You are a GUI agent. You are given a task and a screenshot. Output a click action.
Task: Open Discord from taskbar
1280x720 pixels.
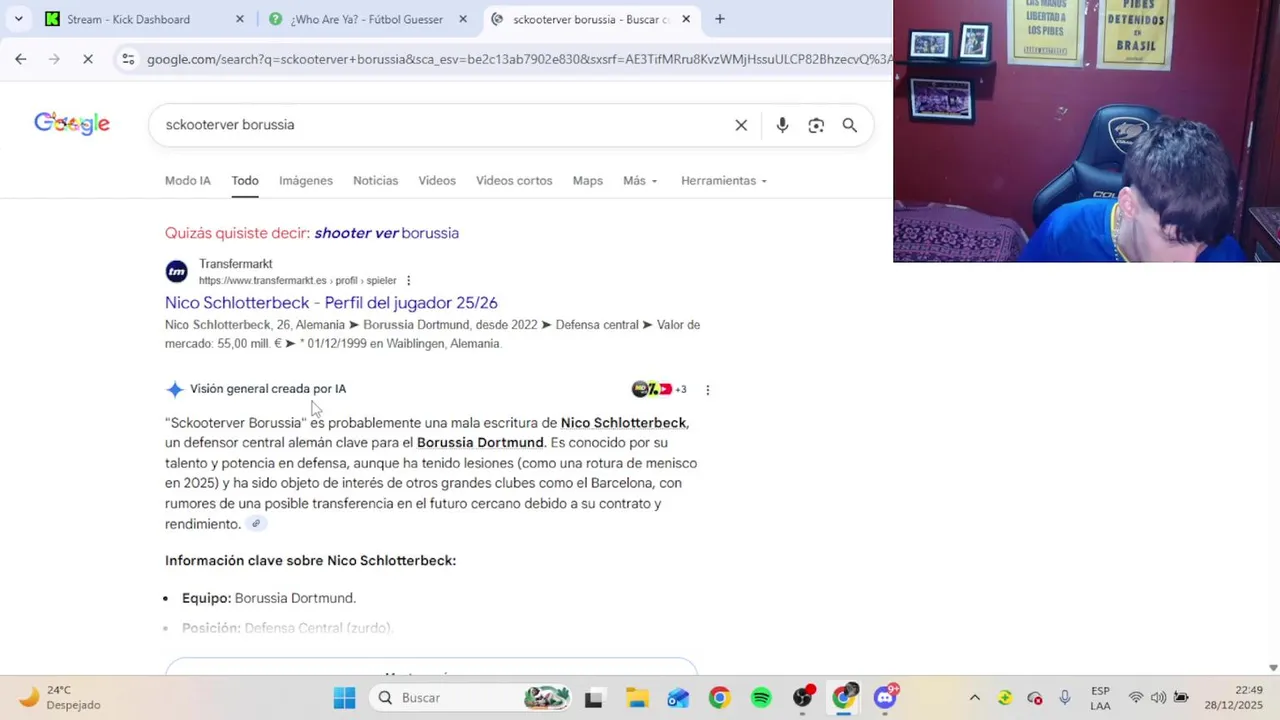[886, 698]
